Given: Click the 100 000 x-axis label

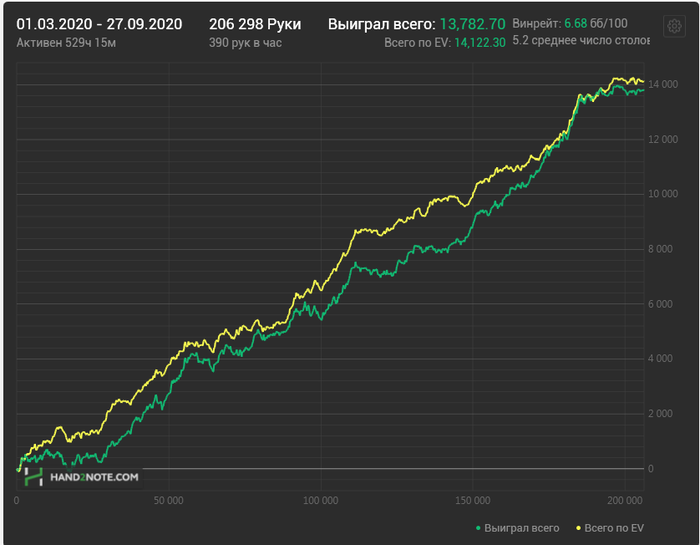Looking at the screenshot, I should pos(321,501).
